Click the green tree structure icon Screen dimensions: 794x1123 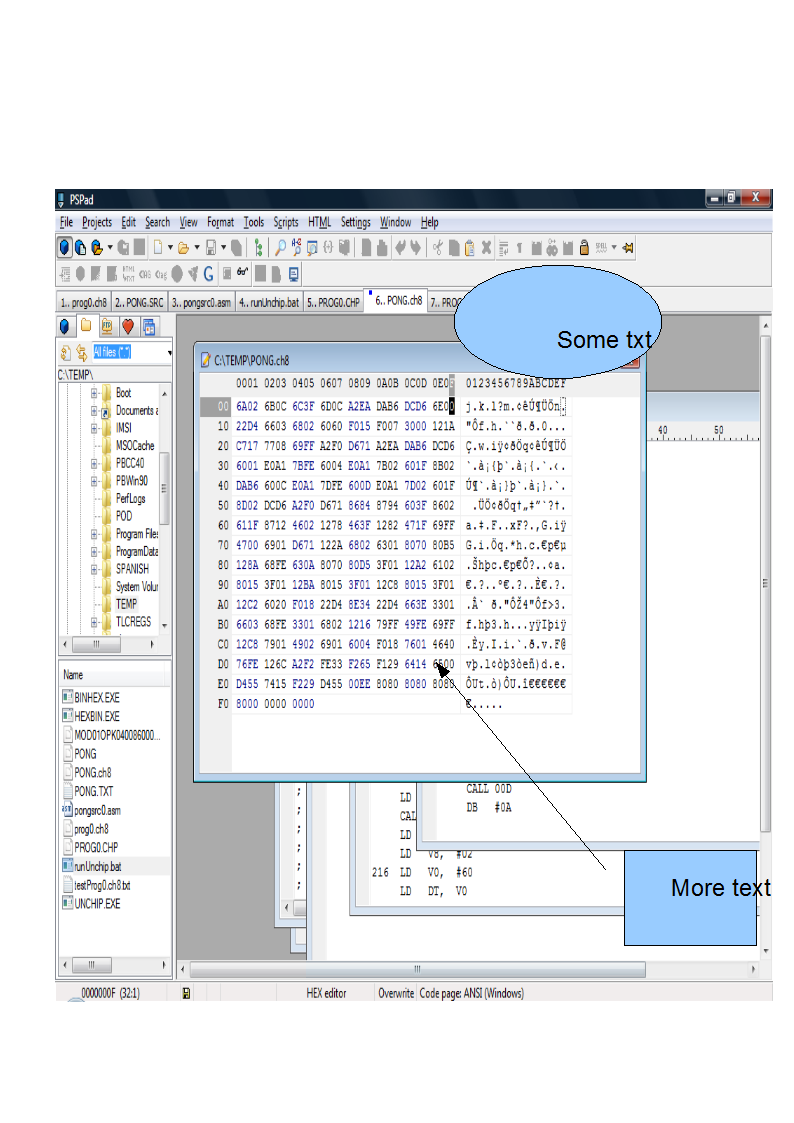[x=258, y=248]
